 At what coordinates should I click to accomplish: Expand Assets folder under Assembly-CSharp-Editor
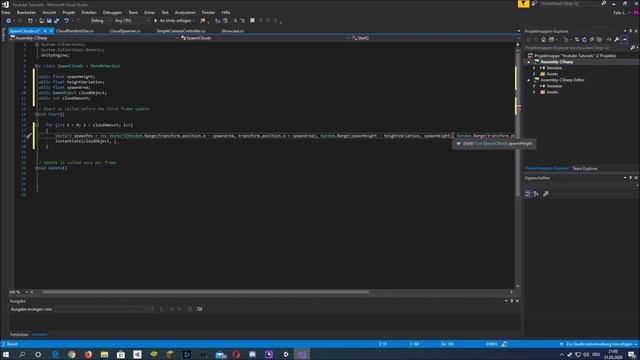(x=535, y=92)
